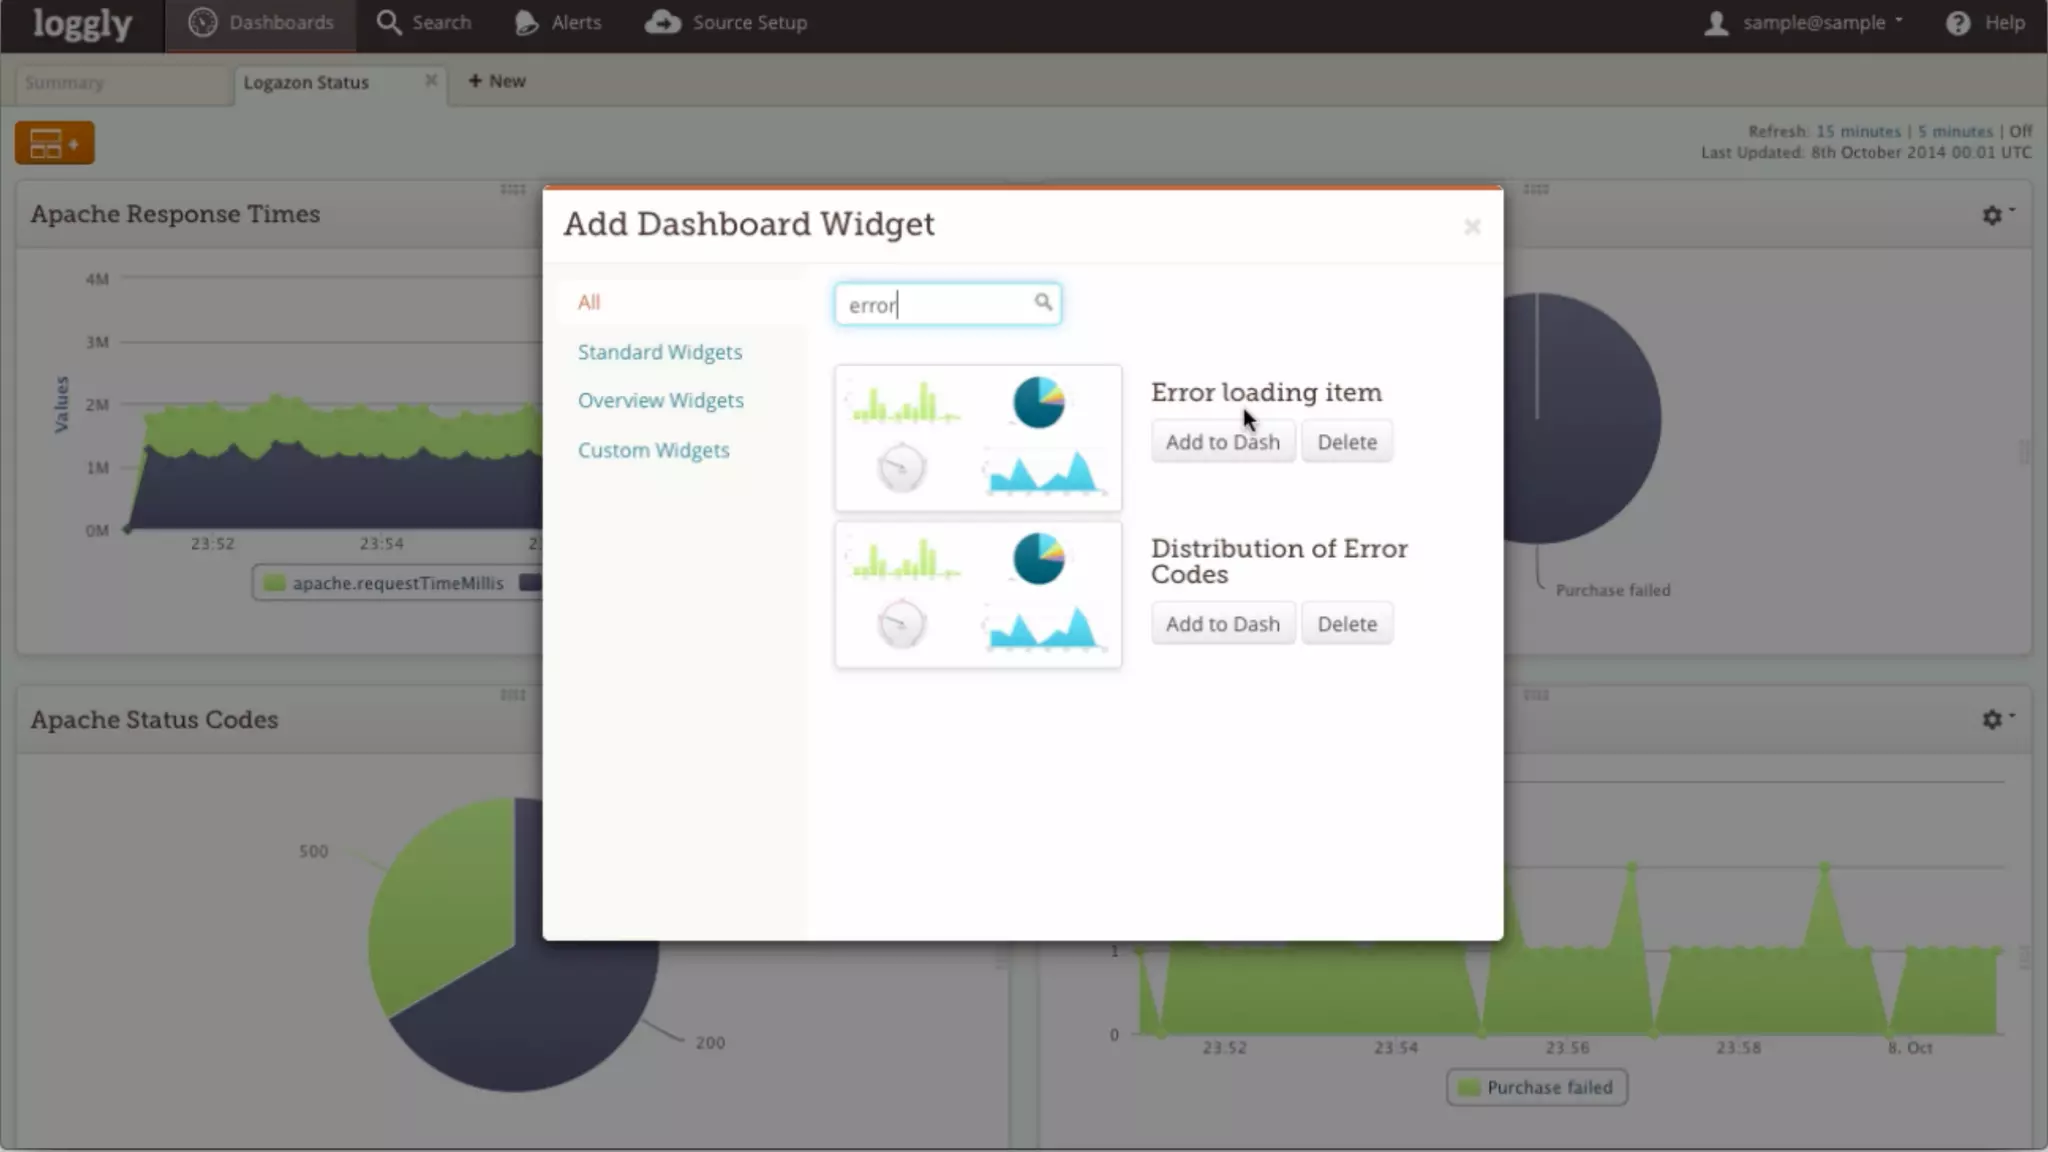Add Error loading item to dash

pyautogui.click(x=1222, y=442)
